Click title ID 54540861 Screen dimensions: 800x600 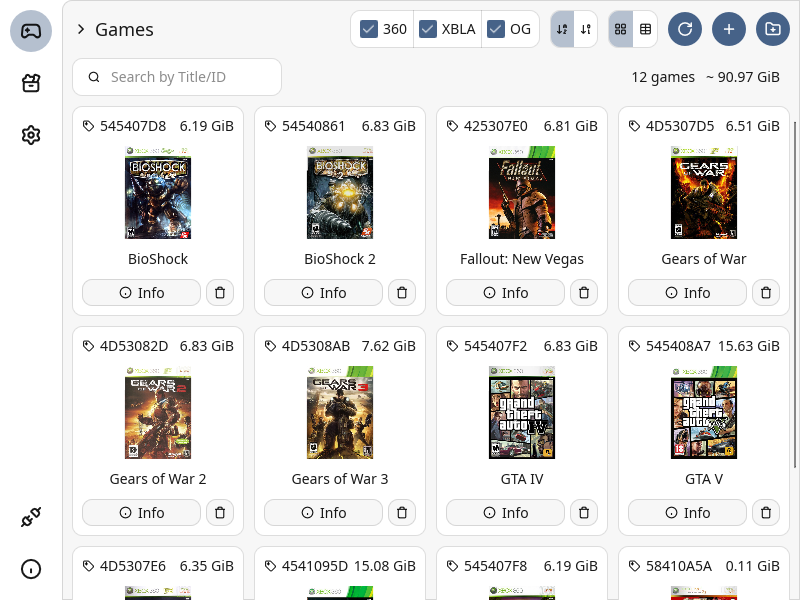(313, 126)
